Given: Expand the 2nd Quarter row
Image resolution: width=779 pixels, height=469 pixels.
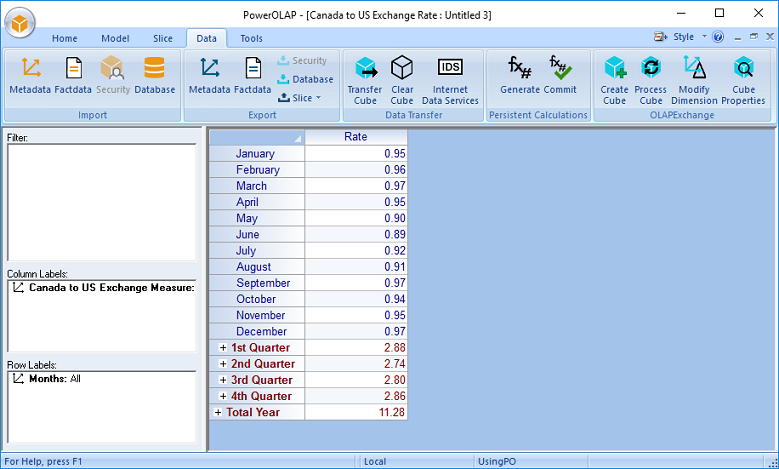Looking at the screenshot, I should [223, 364].
